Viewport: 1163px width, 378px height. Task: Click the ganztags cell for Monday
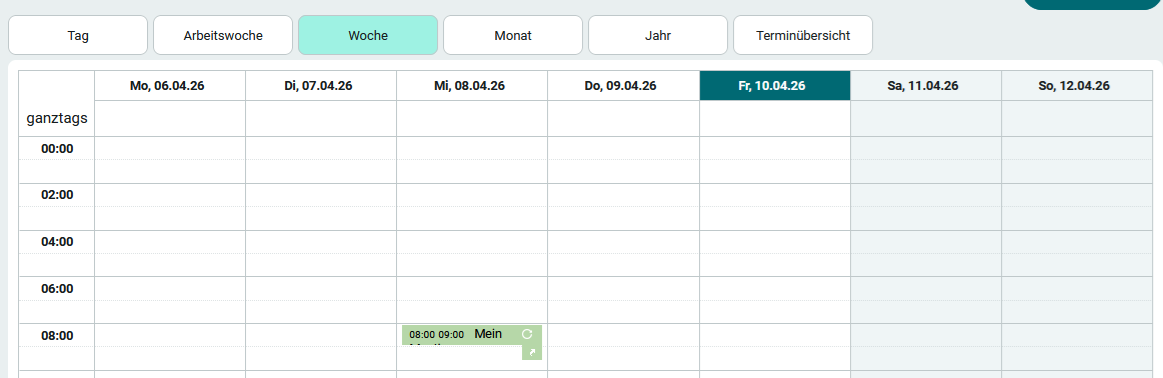pos(170,119)
